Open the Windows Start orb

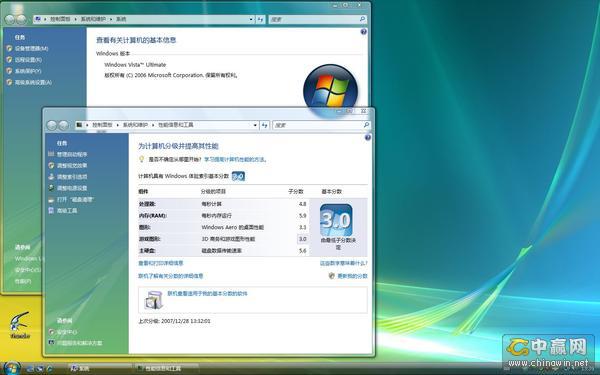point(11,368)
